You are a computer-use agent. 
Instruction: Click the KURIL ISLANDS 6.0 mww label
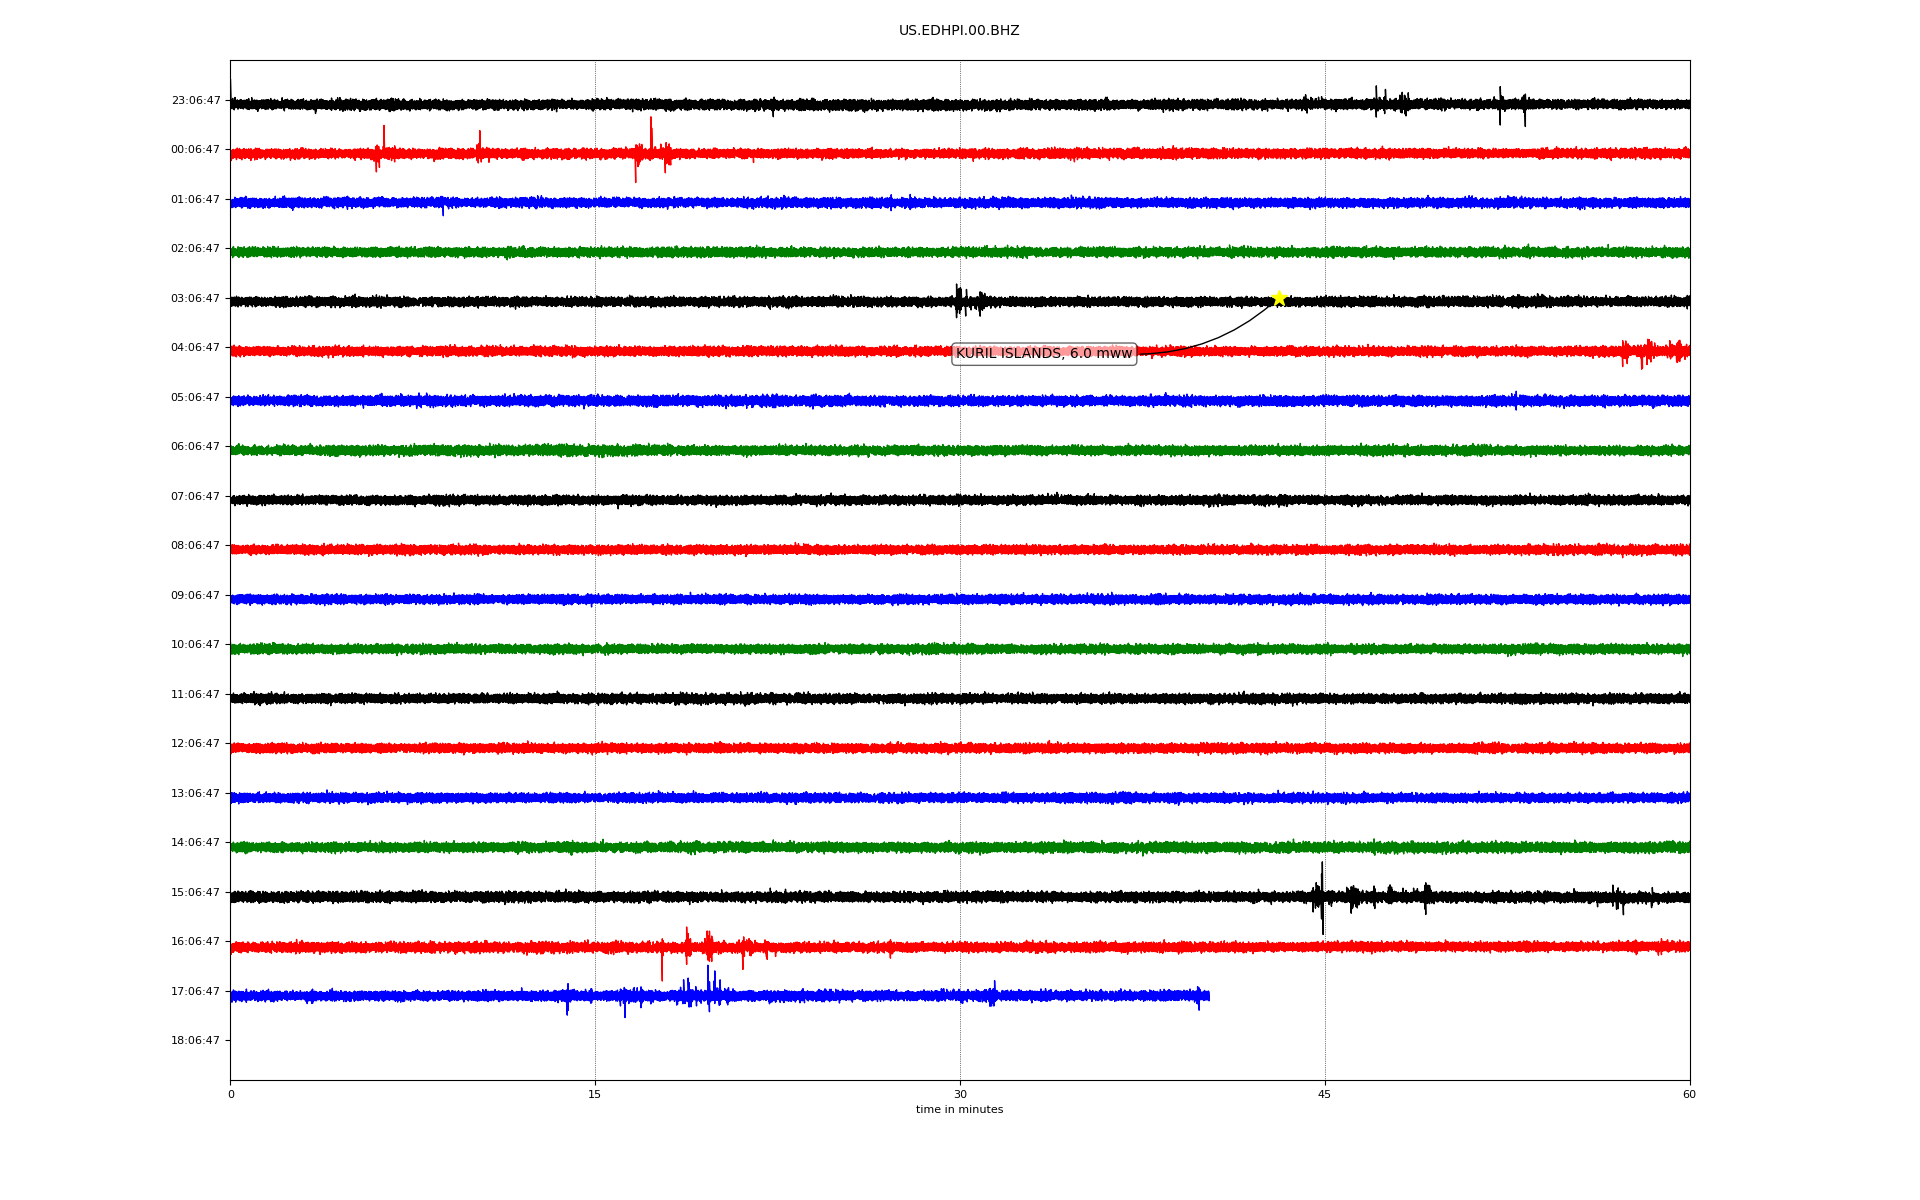[1044, 353]
